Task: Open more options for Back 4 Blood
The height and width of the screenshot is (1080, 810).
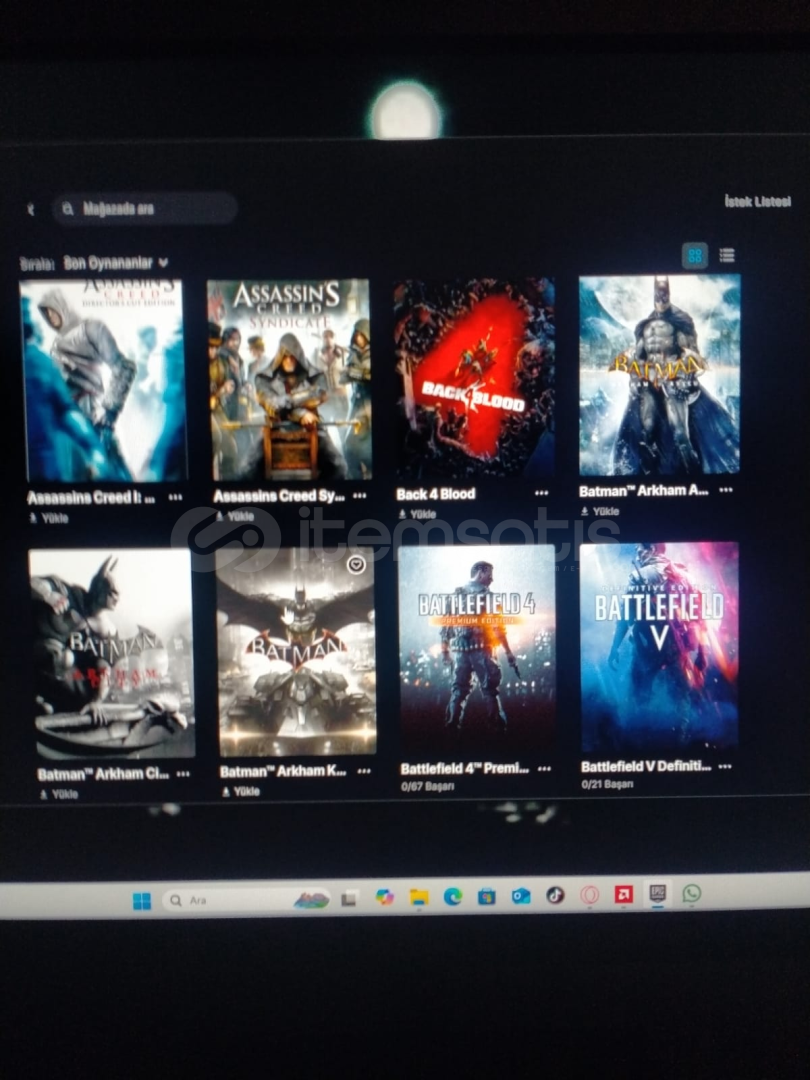Action: (x=541, y=493)
